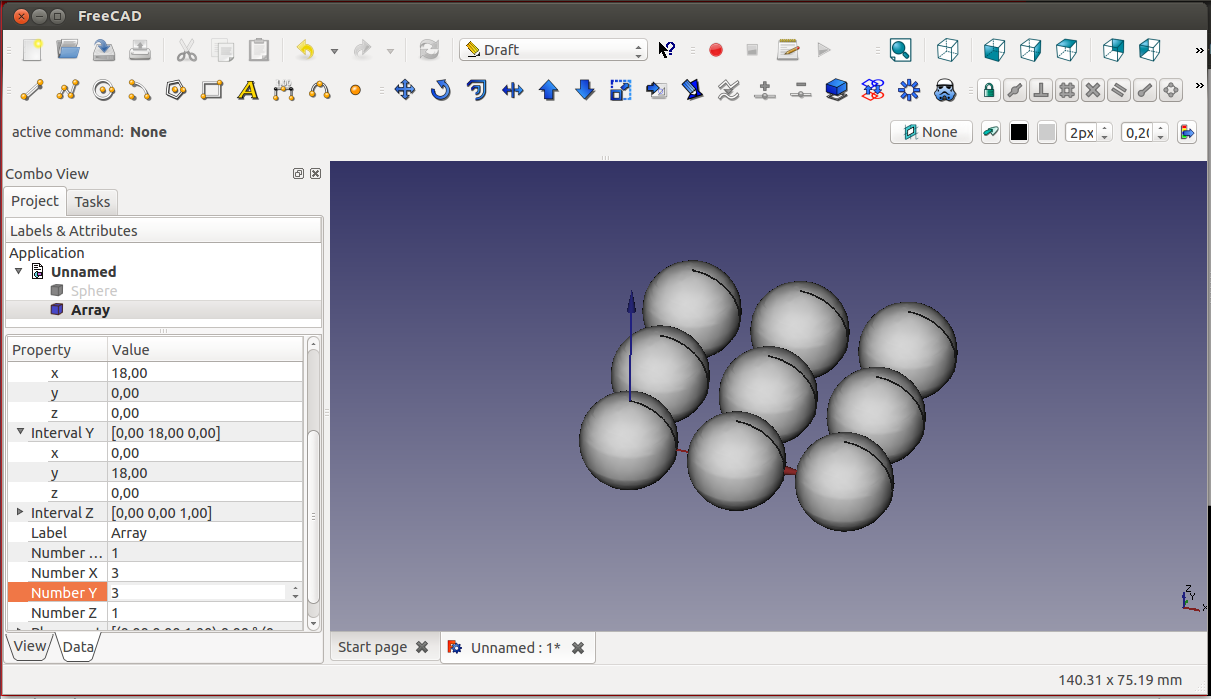Image resolution: width=1211 pixels, height=699 pixels.
Task: Open the Start page tab
Action: click(372, 647)
